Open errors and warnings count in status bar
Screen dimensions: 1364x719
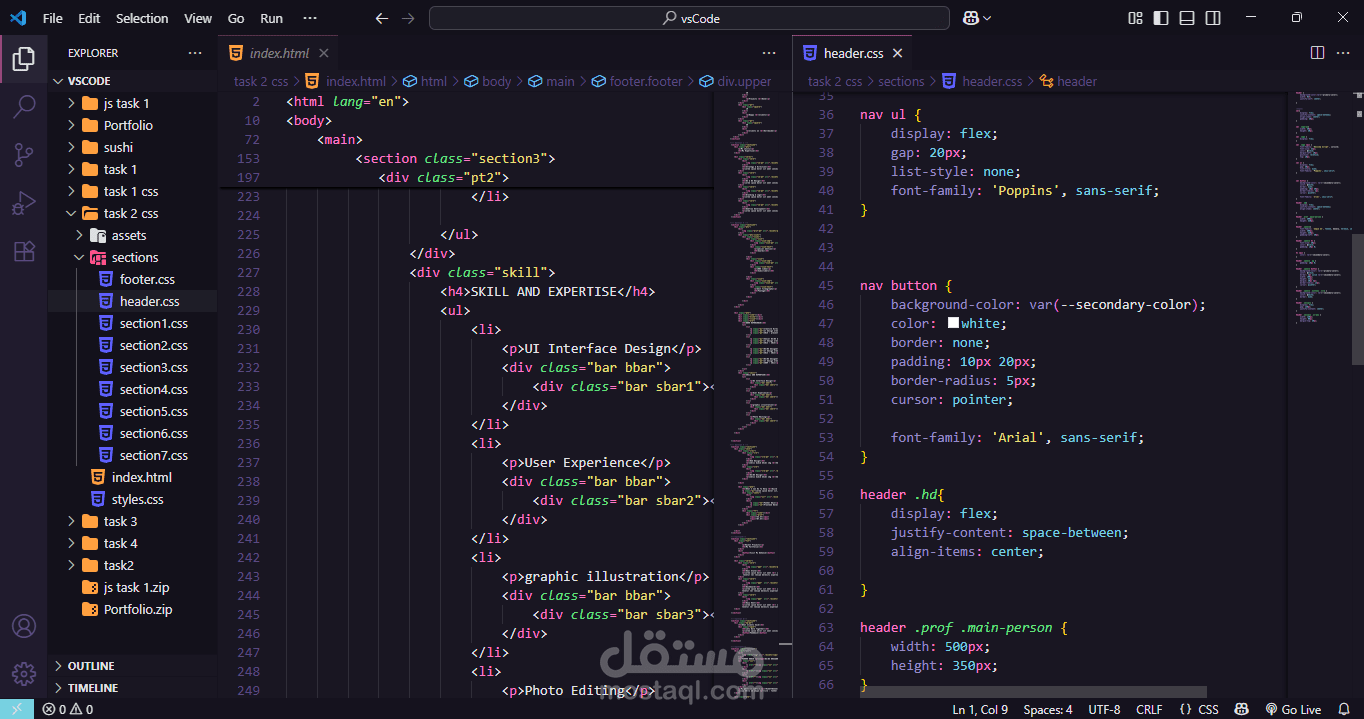tap(68, 709)
